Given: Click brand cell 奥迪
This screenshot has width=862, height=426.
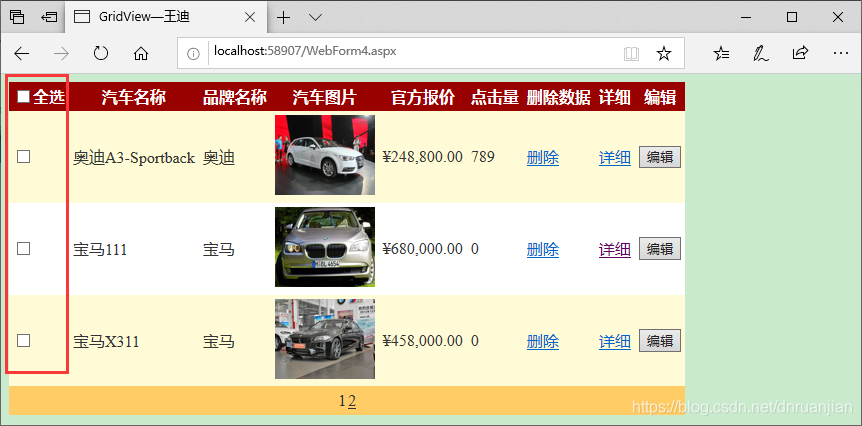Looking at the screenshot, I should click(x=219, y=158).
